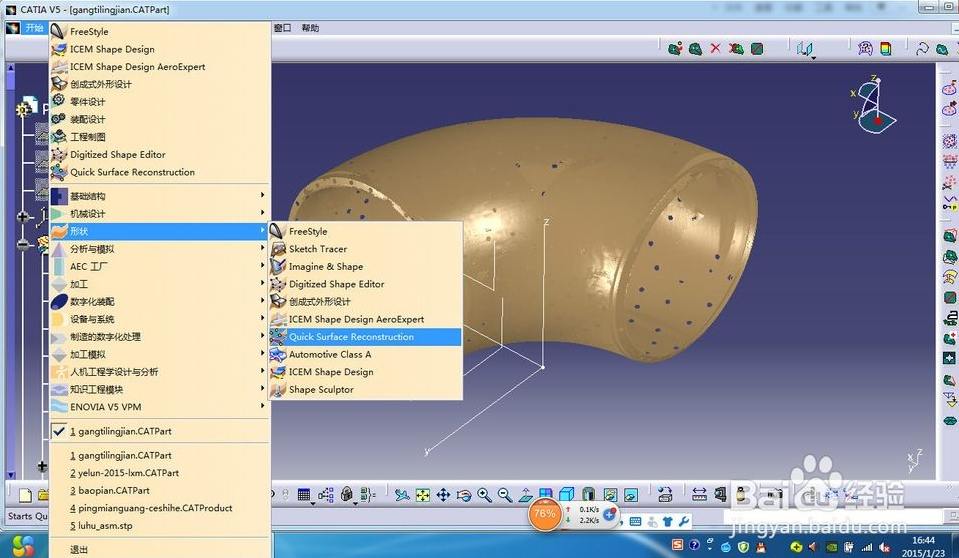The width and height of the screenshot is (959, 558).
Task: Select the Rotate view tool
Action: coord(464,495)
